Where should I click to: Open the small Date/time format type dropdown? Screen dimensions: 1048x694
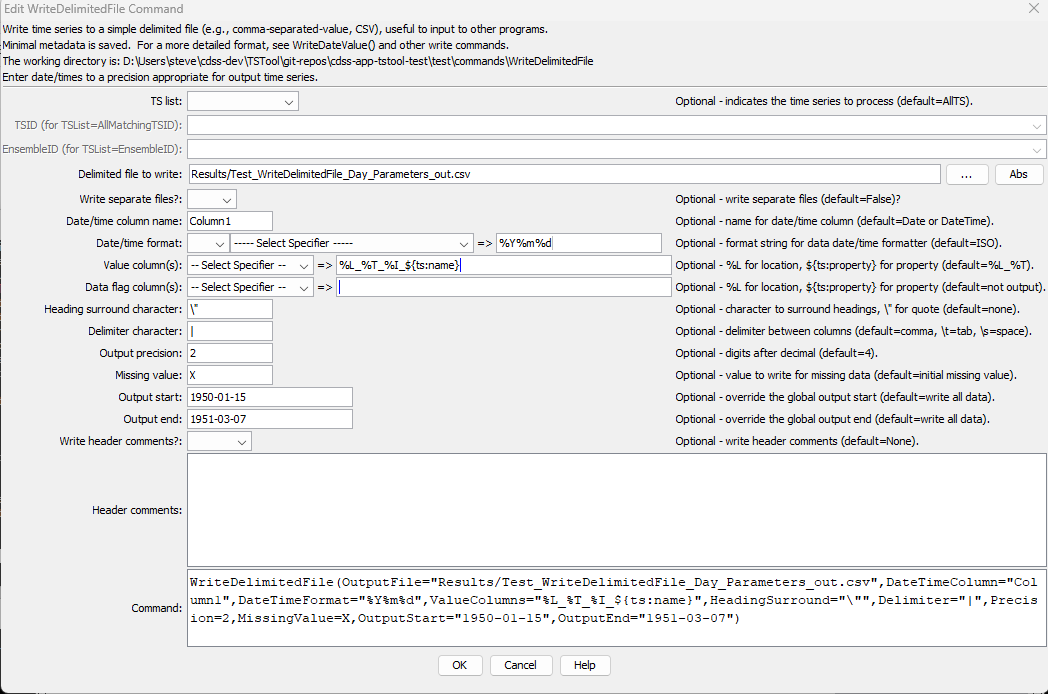tap(208, 243)
